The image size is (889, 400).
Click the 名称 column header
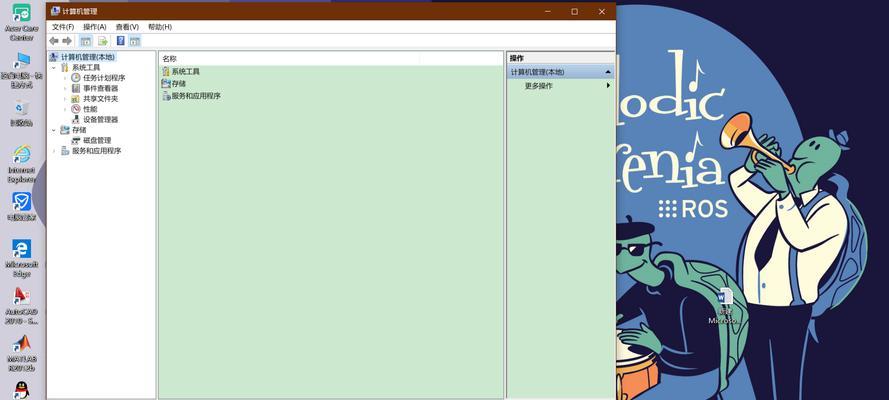pyautogui.click(x=290, y=58)
